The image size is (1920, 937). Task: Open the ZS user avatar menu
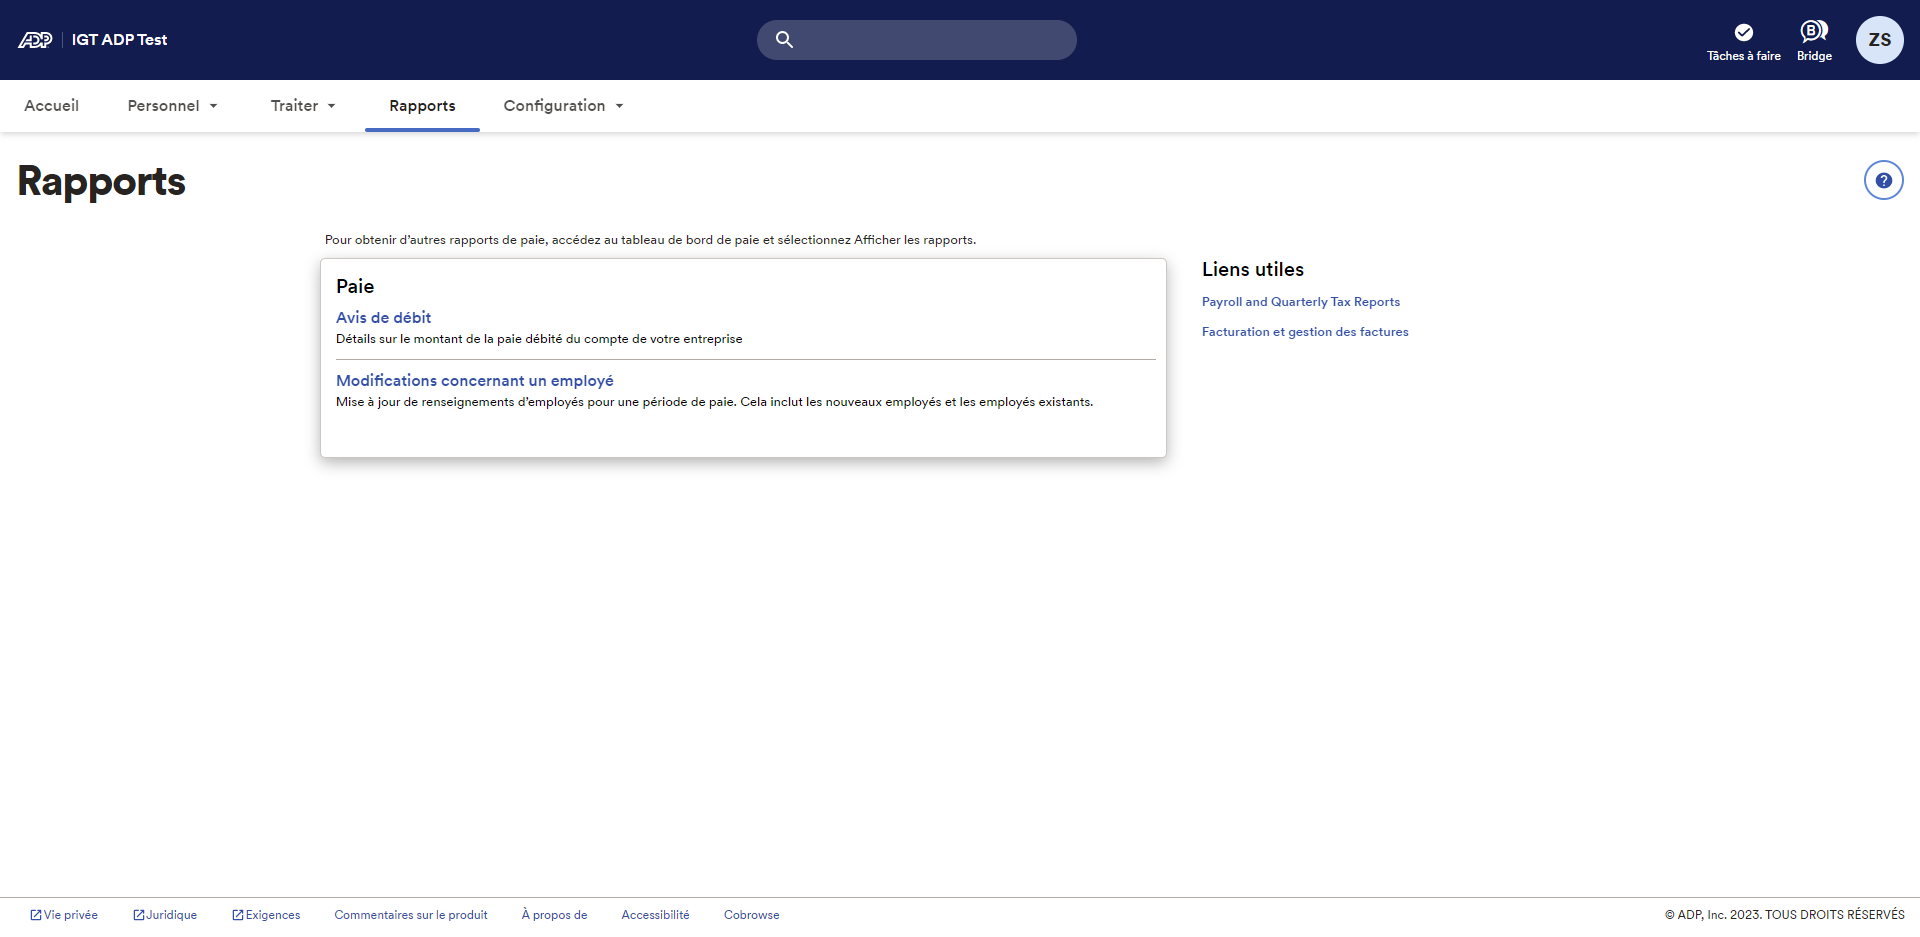1879,40
